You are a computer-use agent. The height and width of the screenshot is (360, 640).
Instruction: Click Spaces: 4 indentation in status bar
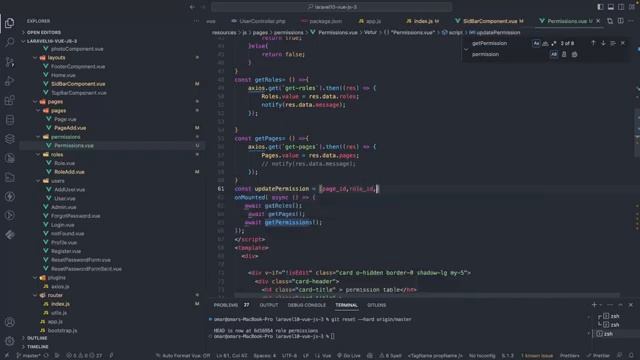[x=264, y=356]
